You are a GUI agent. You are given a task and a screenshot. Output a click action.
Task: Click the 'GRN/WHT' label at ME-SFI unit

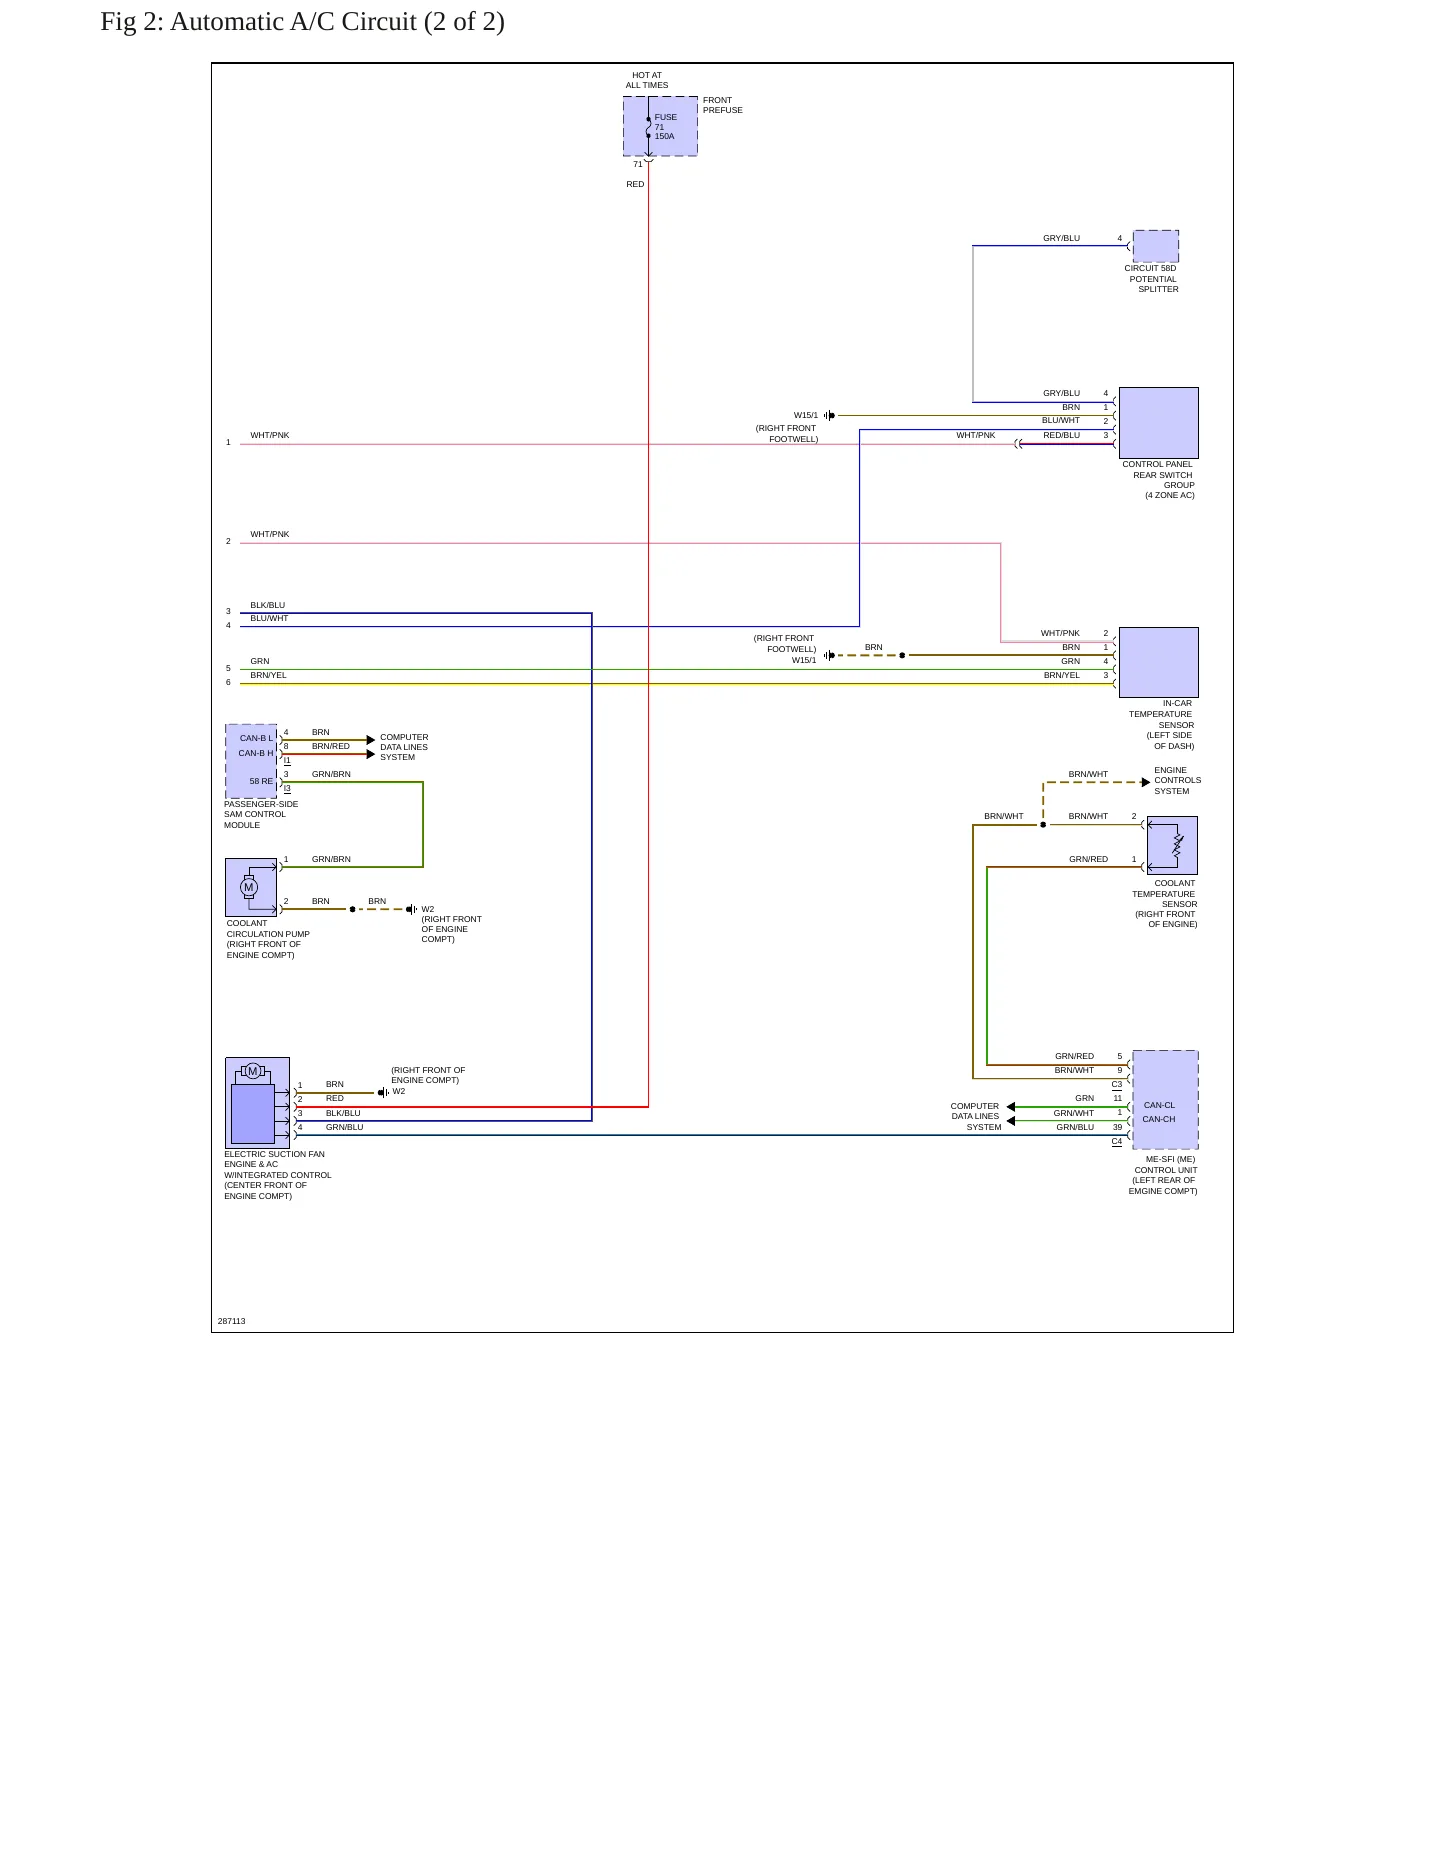click(1073, 1113)
